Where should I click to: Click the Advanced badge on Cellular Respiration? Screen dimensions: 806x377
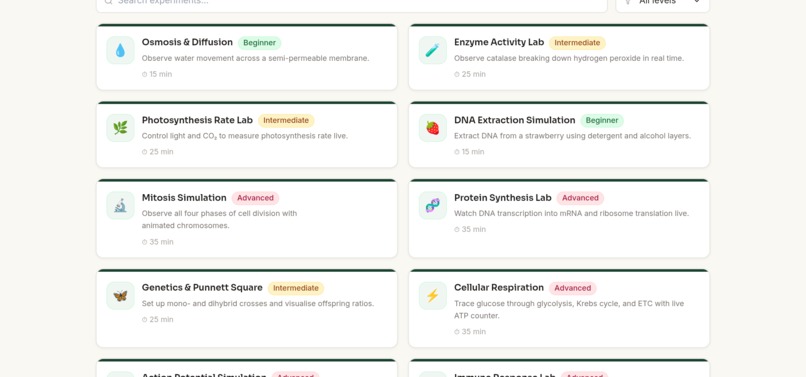click(573, 288)
